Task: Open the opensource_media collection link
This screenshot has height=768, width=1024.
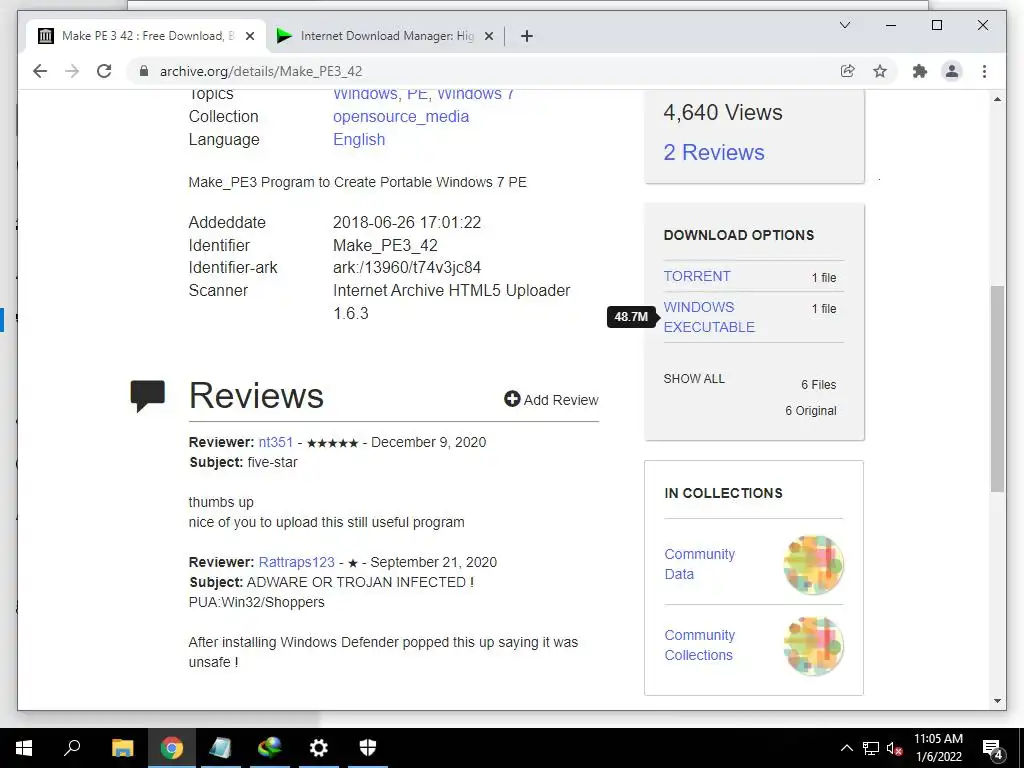Action: coord(401,116)
